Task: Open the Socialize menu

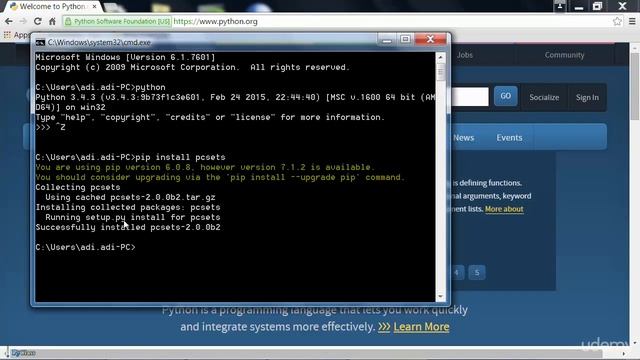Action: (544, 97)
